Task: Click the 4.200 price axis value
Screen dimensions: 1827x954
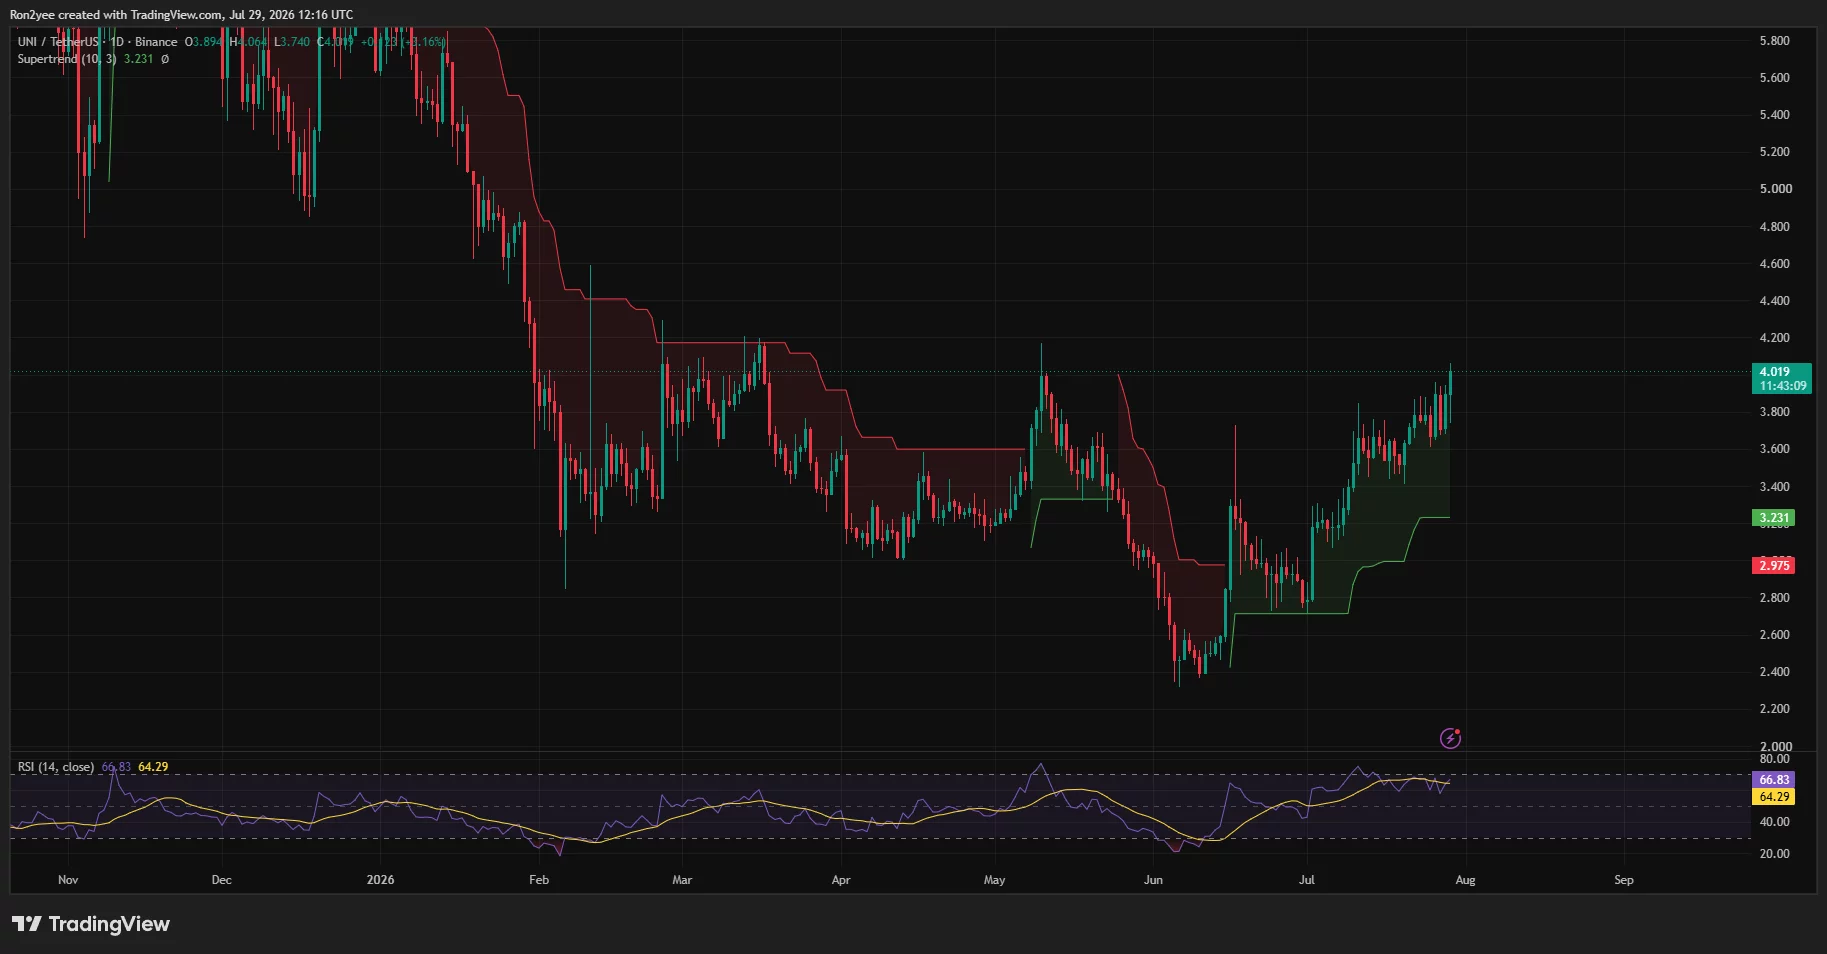Action: (1775, 338)
